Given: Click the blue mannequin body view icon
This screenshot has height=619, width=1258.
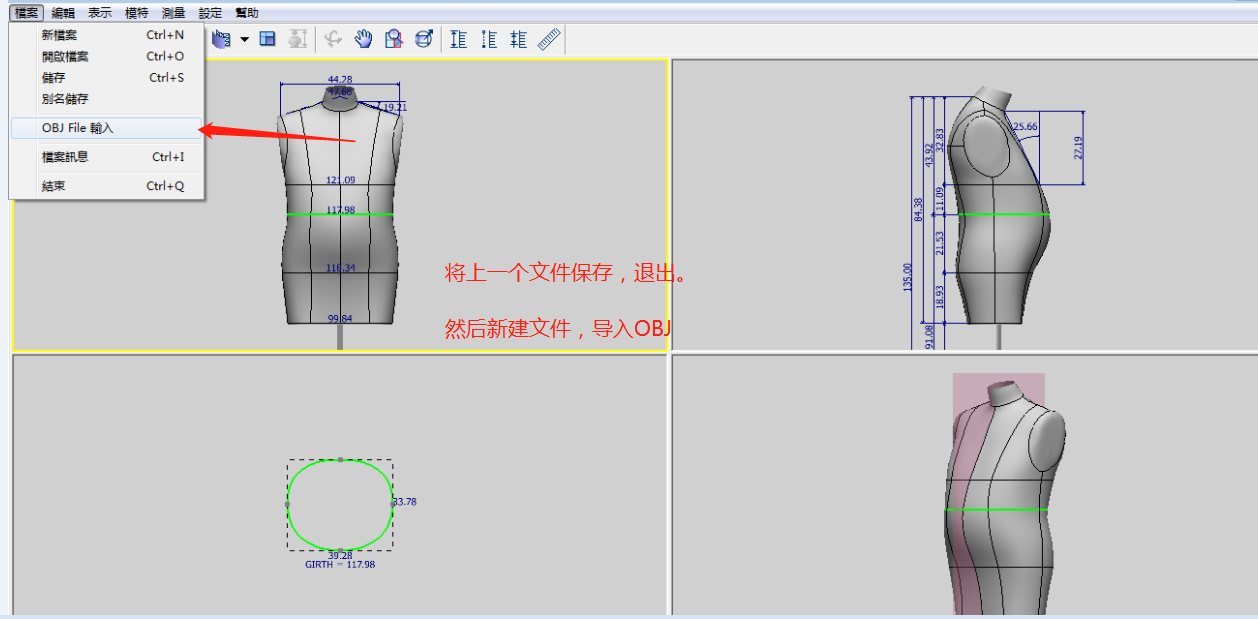Looking at the screenshot, I should tap(221, 39).
